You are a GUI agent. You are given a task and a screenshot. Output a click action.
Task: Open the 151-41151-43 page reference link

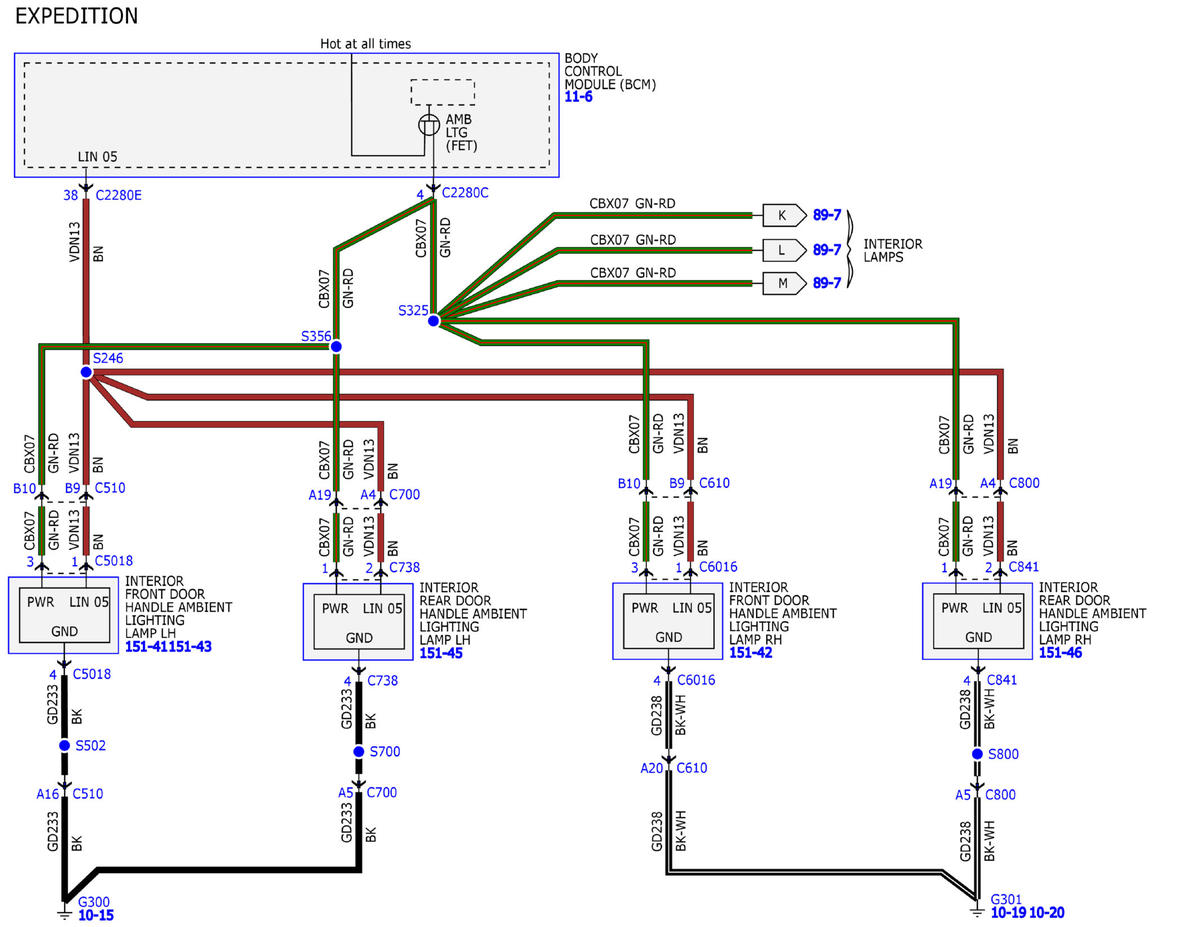pyautogui.click(x=169, y=647)
